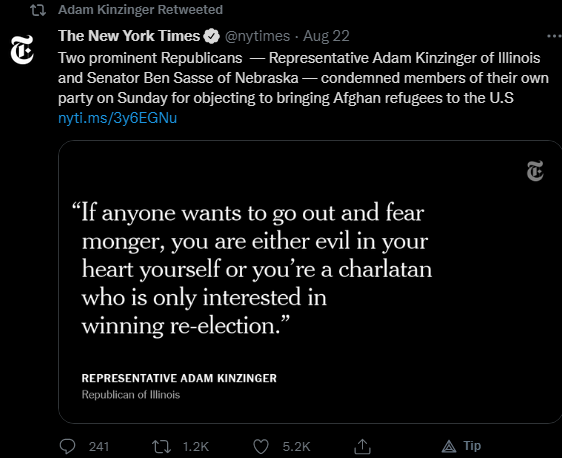Viewport: 562px width, 458px height.
Task: Open the nyti.ms/3y6EGNu link
Action: click(118, 118)
